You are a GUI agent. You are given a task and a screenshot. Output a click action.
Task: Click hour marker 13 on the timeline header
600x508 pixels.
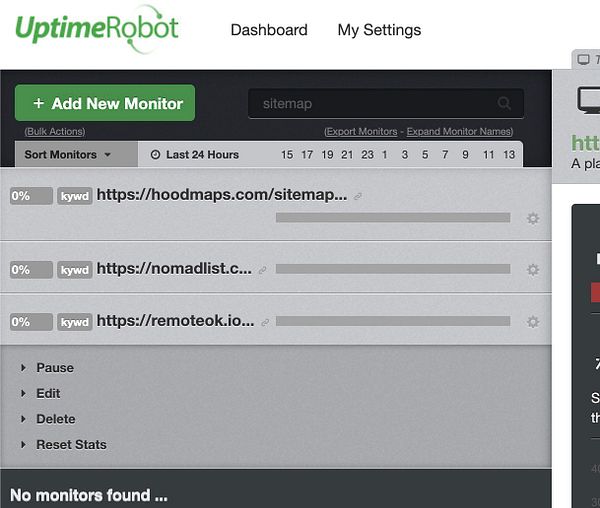click(x=509, y=155)
